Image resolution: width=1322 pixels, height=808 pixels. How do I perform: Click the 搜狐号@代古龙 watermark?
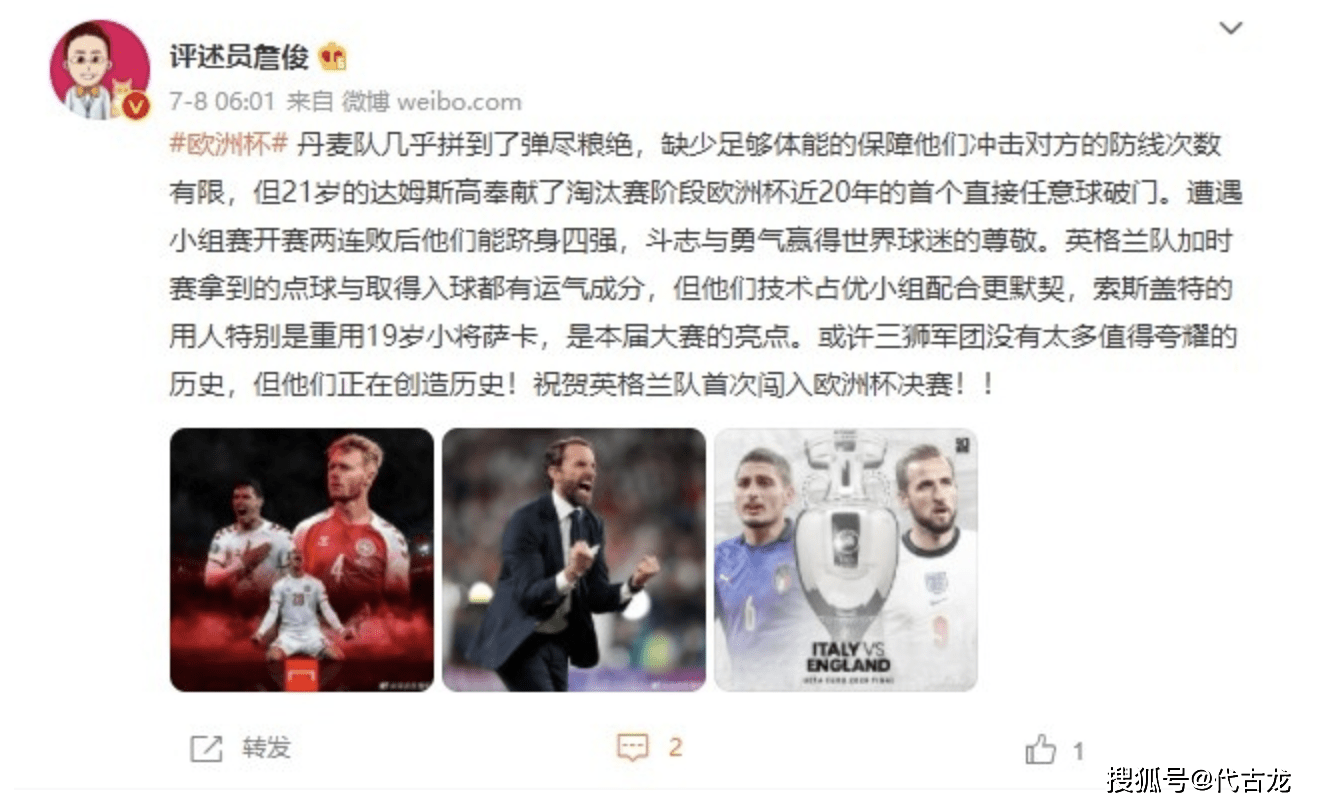tap(1199, 778)
